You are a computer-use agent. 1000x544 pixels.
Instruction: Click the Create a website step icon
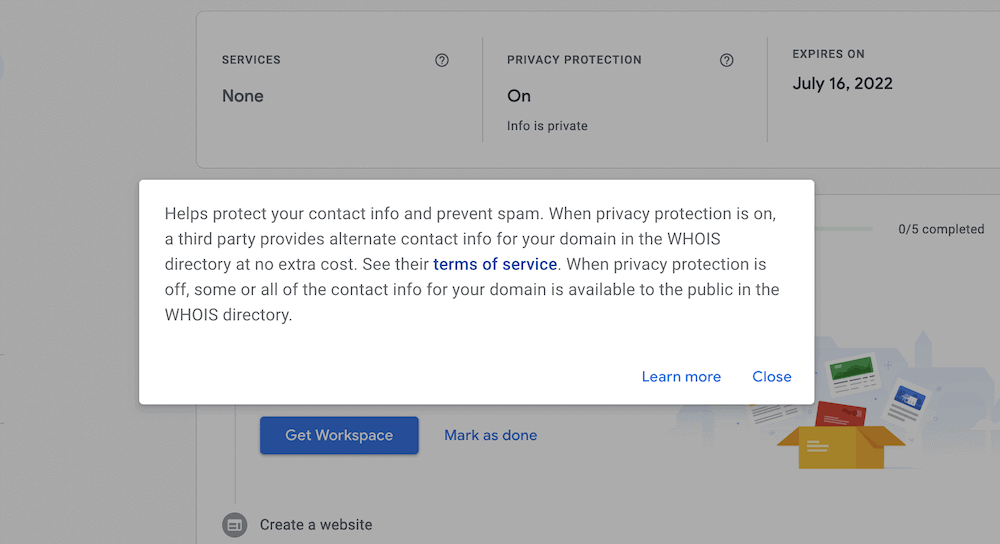point(235,524)
